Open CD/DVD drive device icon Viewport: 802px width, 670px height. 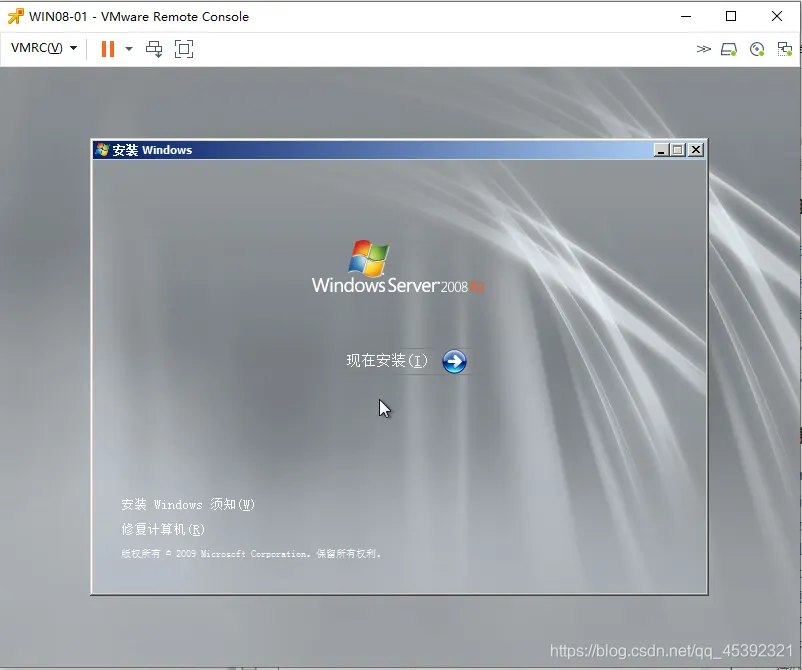(757, 49)
